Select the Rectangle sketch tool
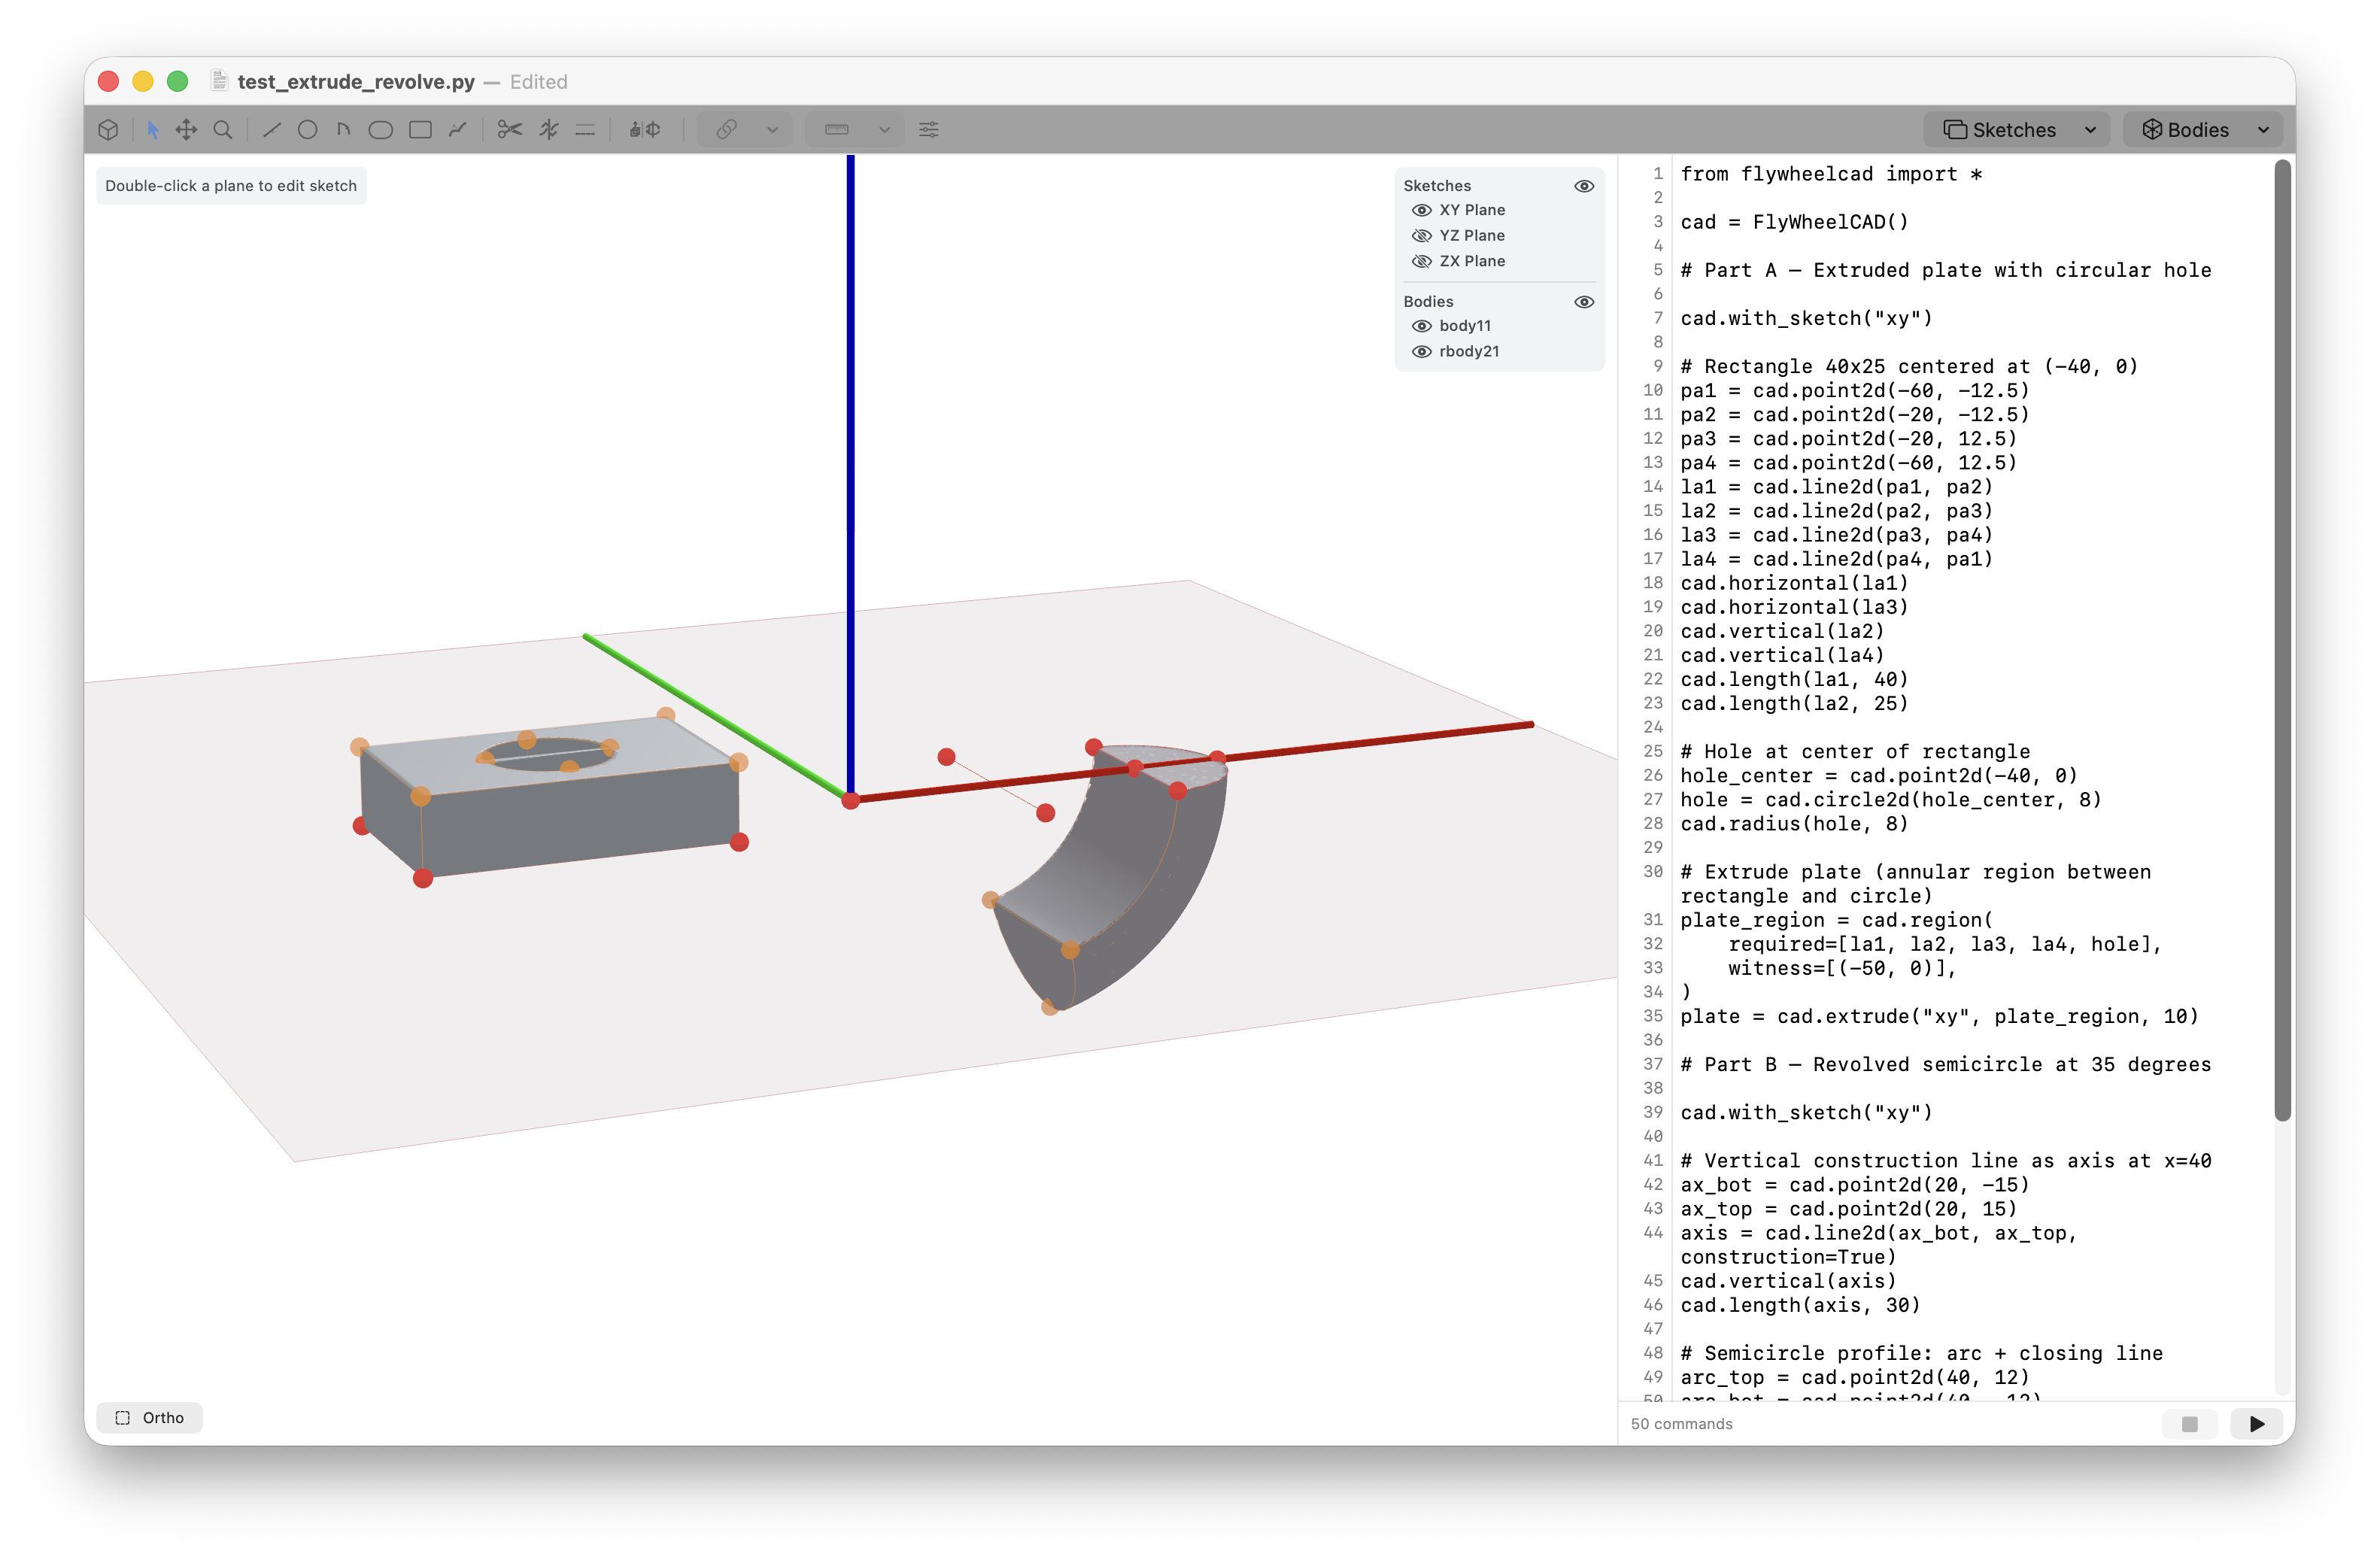The width and height of the screenshot is (2380, 1557). (x=420, y=130)
